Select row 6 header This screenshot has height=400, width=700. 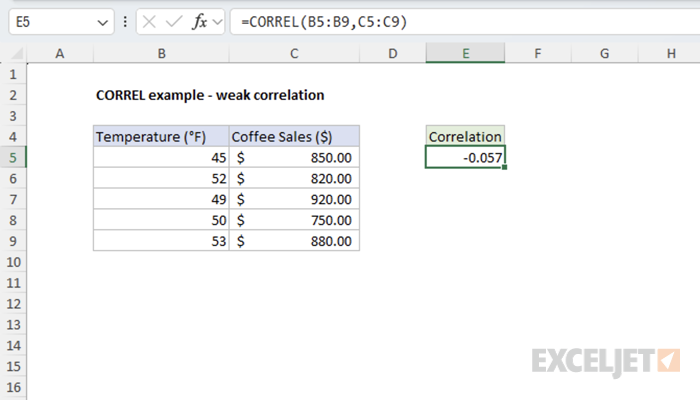point(13,179)
